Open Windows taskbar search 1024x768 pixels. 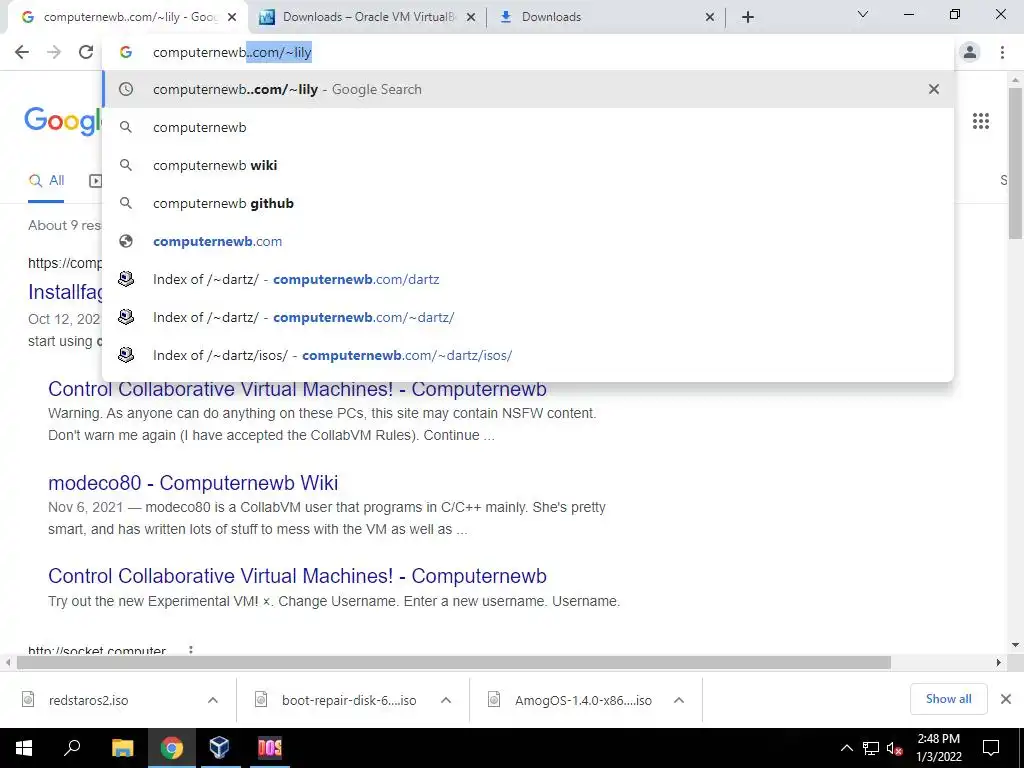point(72,748)
